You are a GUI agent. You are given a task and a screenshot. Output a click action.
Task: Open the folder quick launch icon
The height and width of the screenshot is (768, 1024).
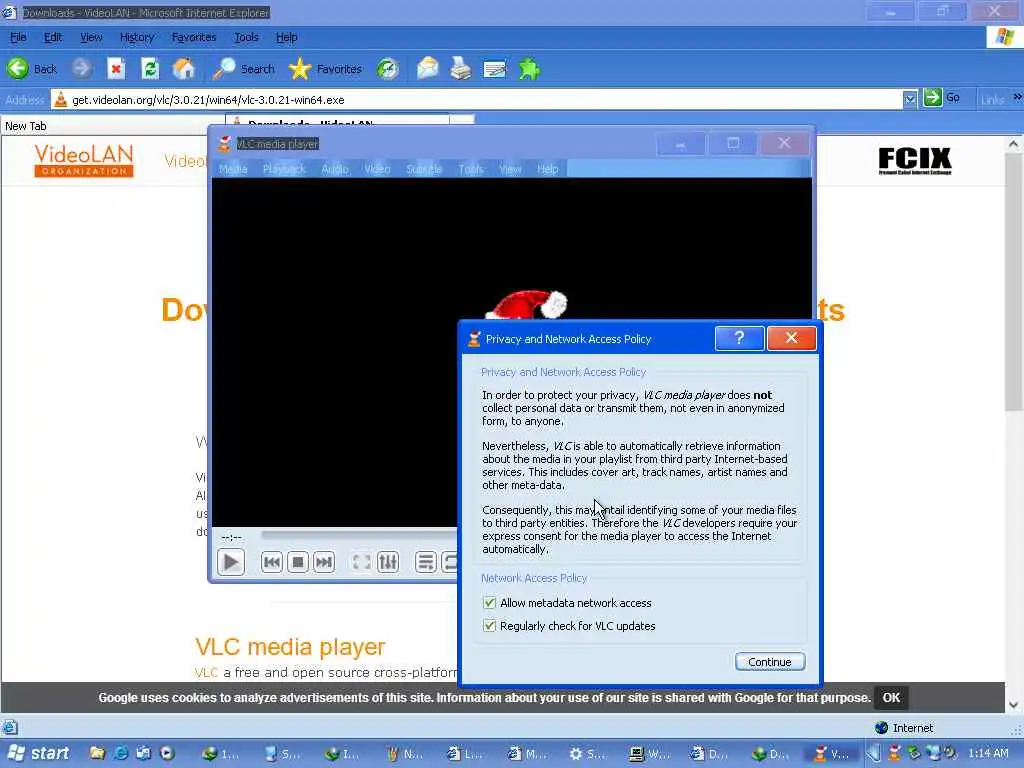(97, 754)
